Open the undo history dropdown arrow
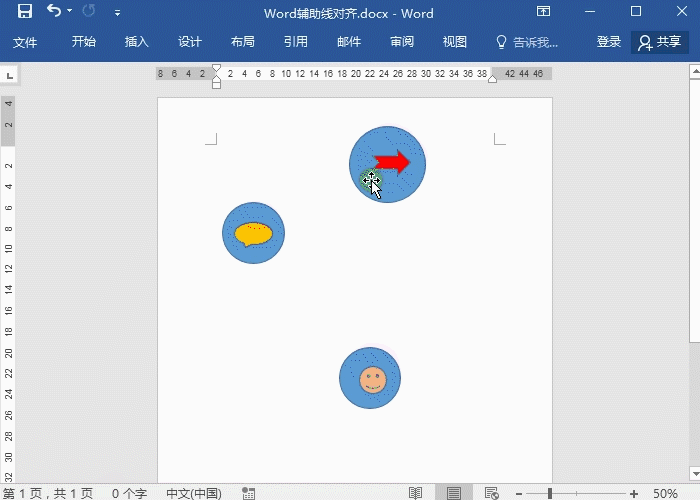The width and height of the screenshot is (700, 500). click(x=70, y=11)
